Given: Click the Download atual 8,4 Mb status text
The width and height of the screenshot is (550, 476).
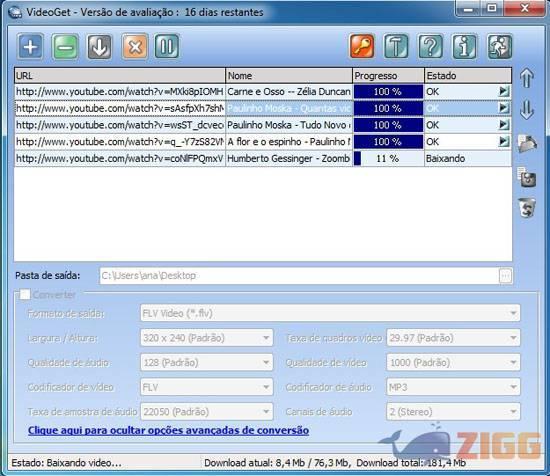Looking at the screenshot, I should click(x=277, y=463).
